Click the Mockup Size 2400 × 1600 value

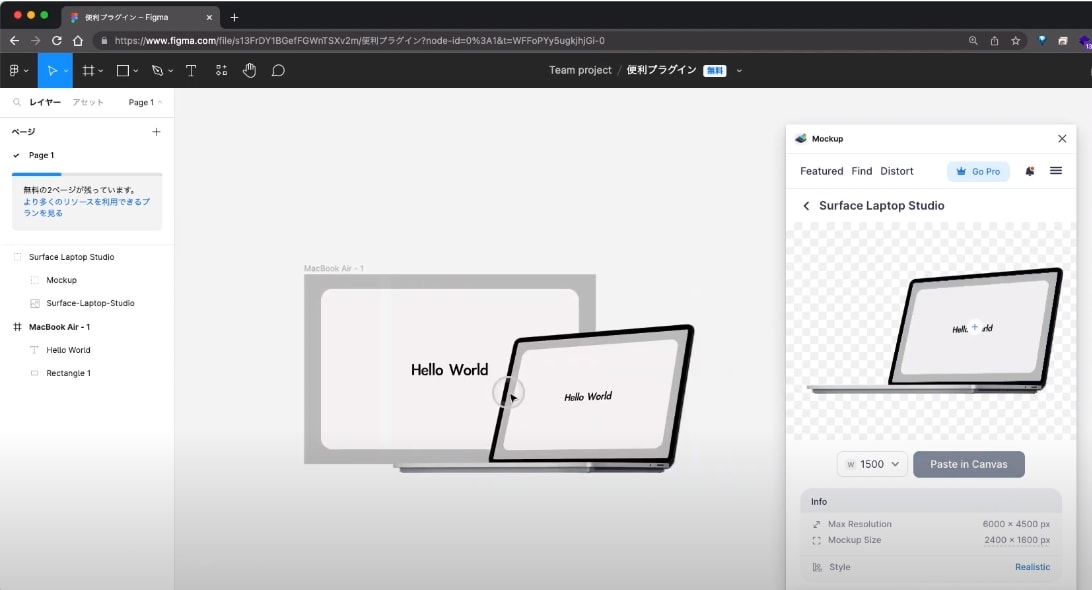click(1017, 540)
